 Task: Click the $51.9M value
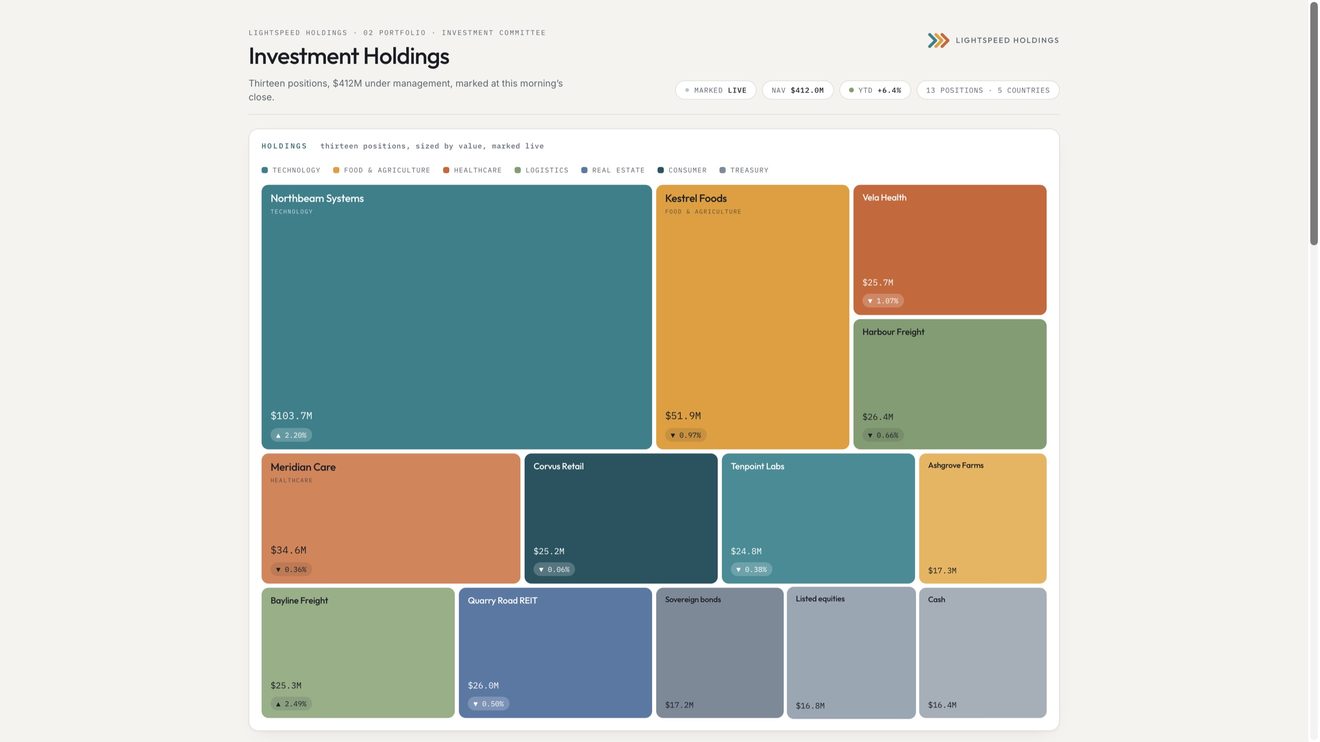pos(683,416)
